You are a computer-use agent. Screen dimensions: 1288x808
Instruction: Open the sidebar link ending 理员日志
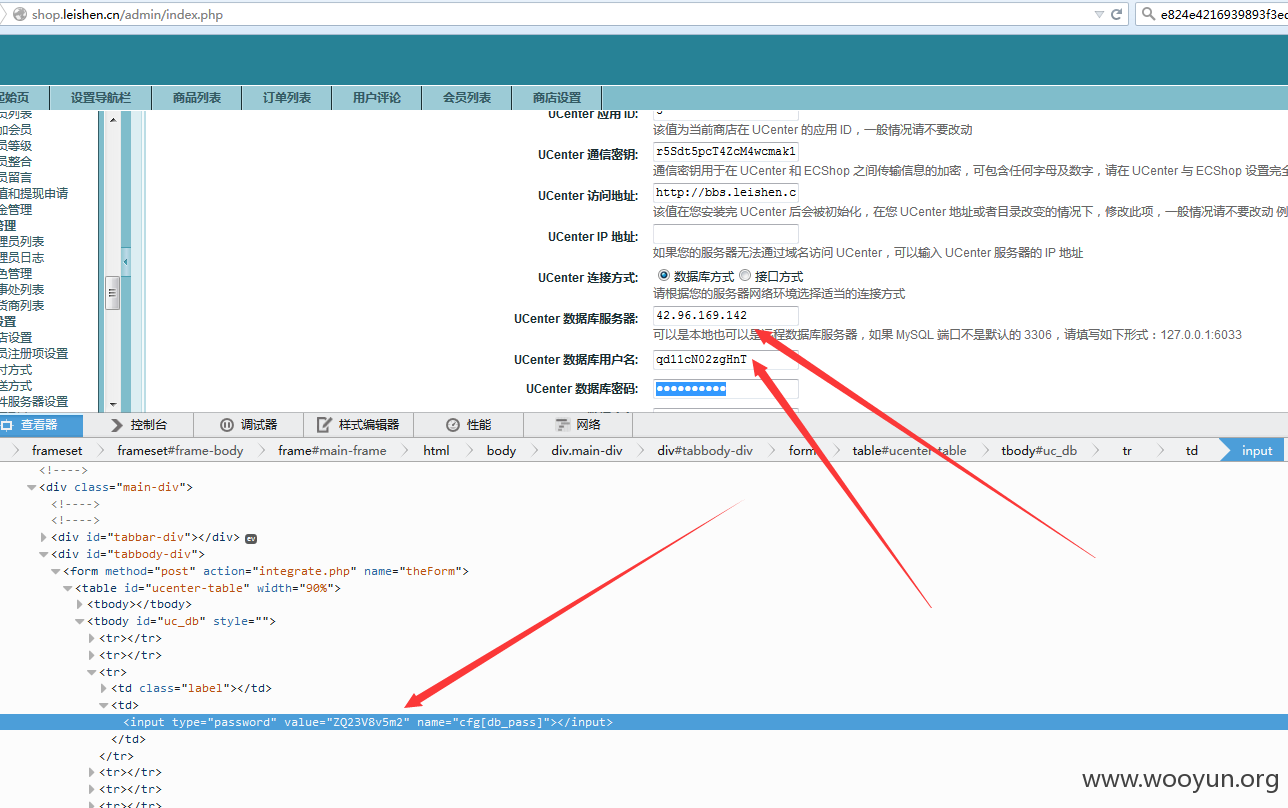tap(22, 257)
